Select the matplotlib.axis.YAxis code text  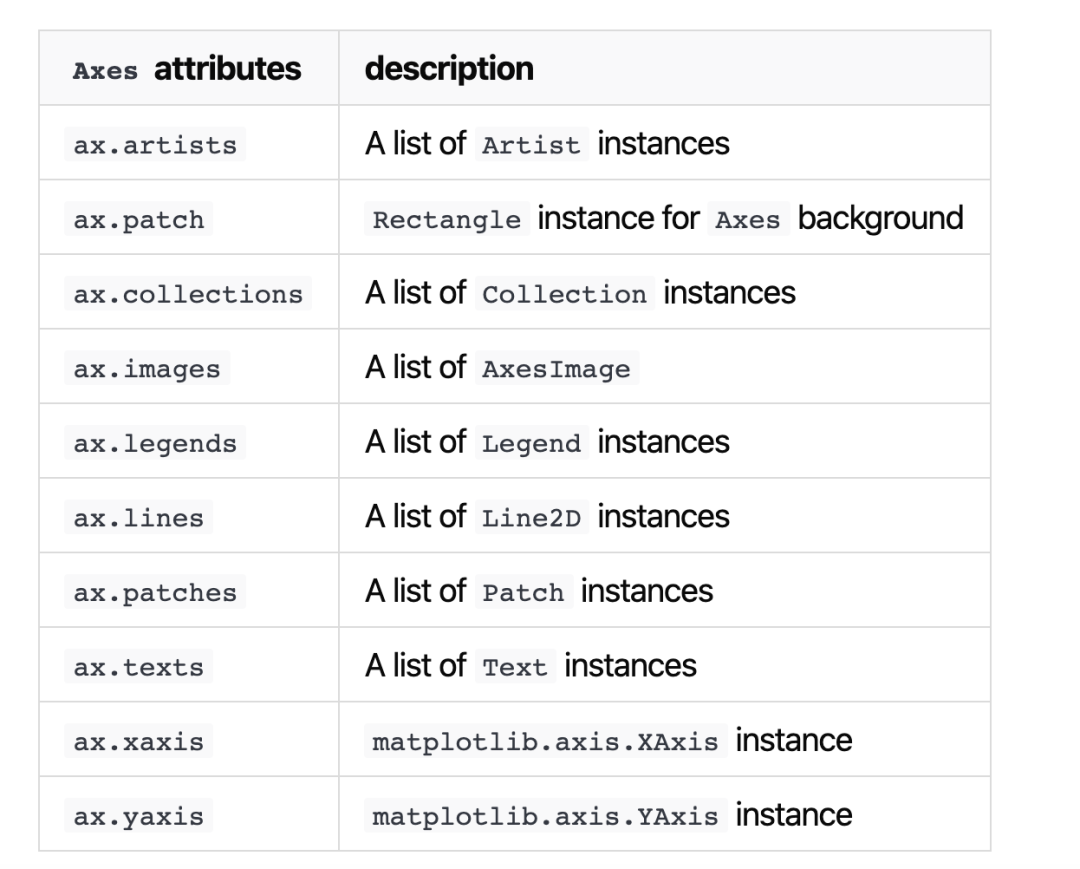(x=545, y=816)
